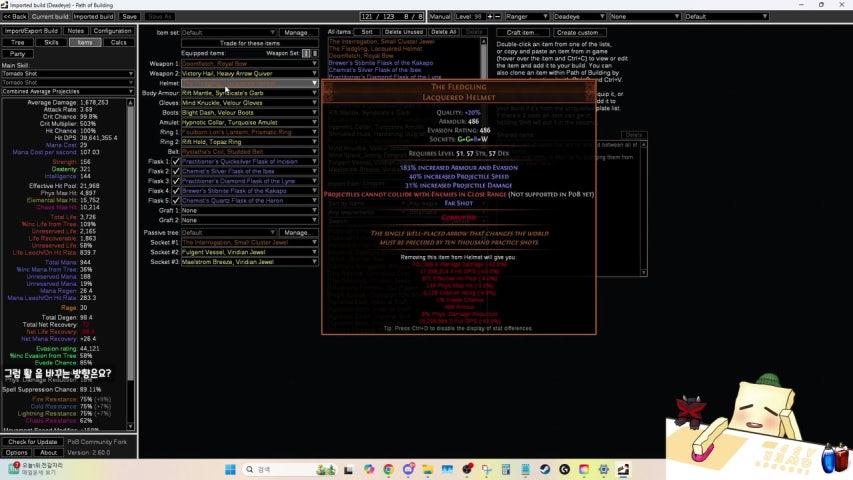Open Ring 2 Rift Hold dropdown
853x480 pixels.
pos(250,142)
